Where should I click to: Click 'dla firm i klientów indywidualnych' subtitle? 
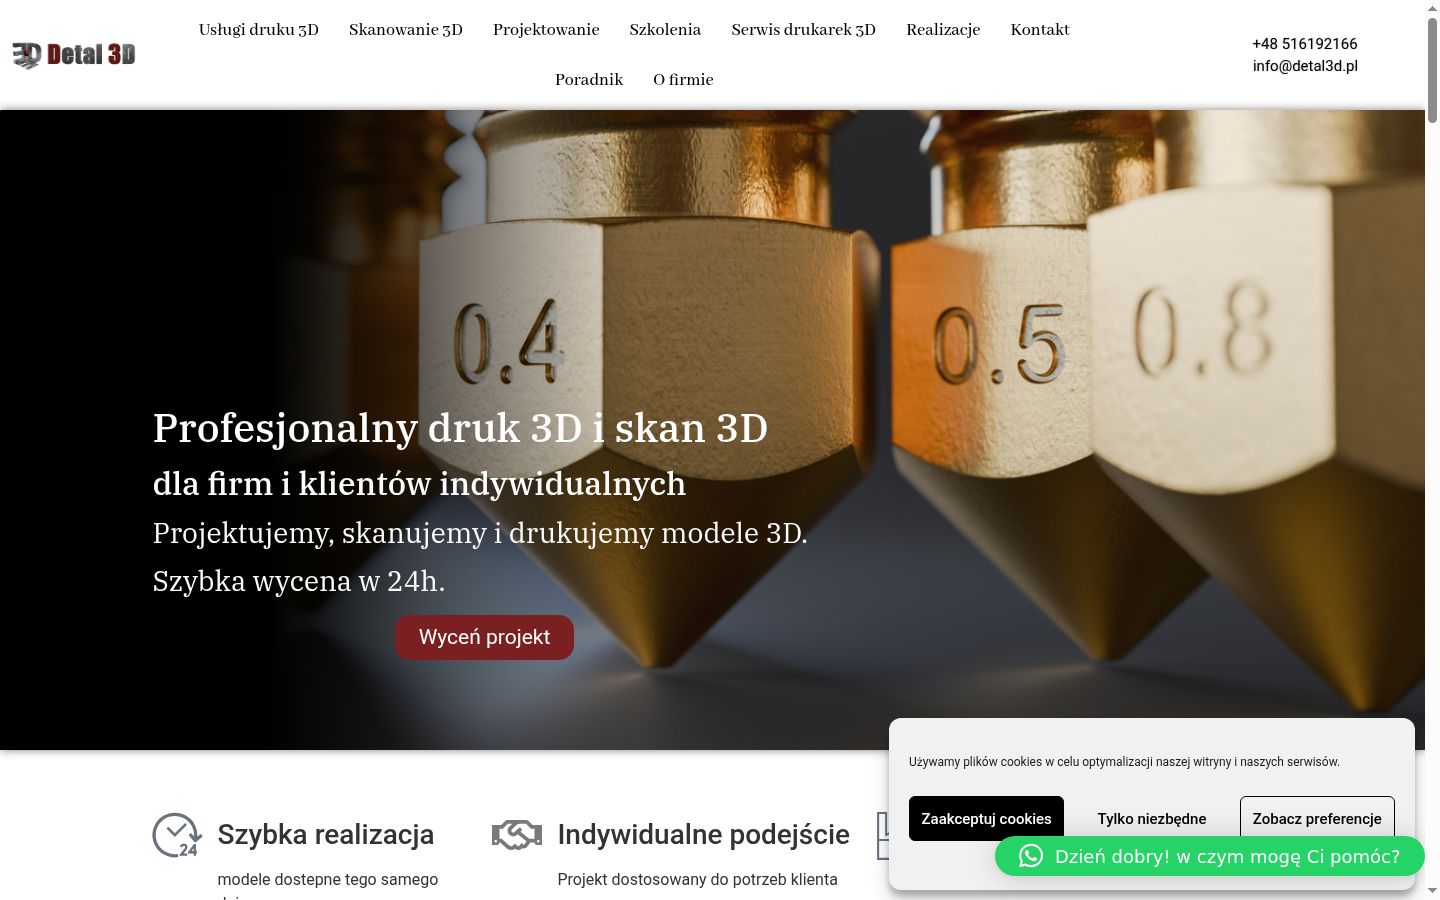pos(419,484)
